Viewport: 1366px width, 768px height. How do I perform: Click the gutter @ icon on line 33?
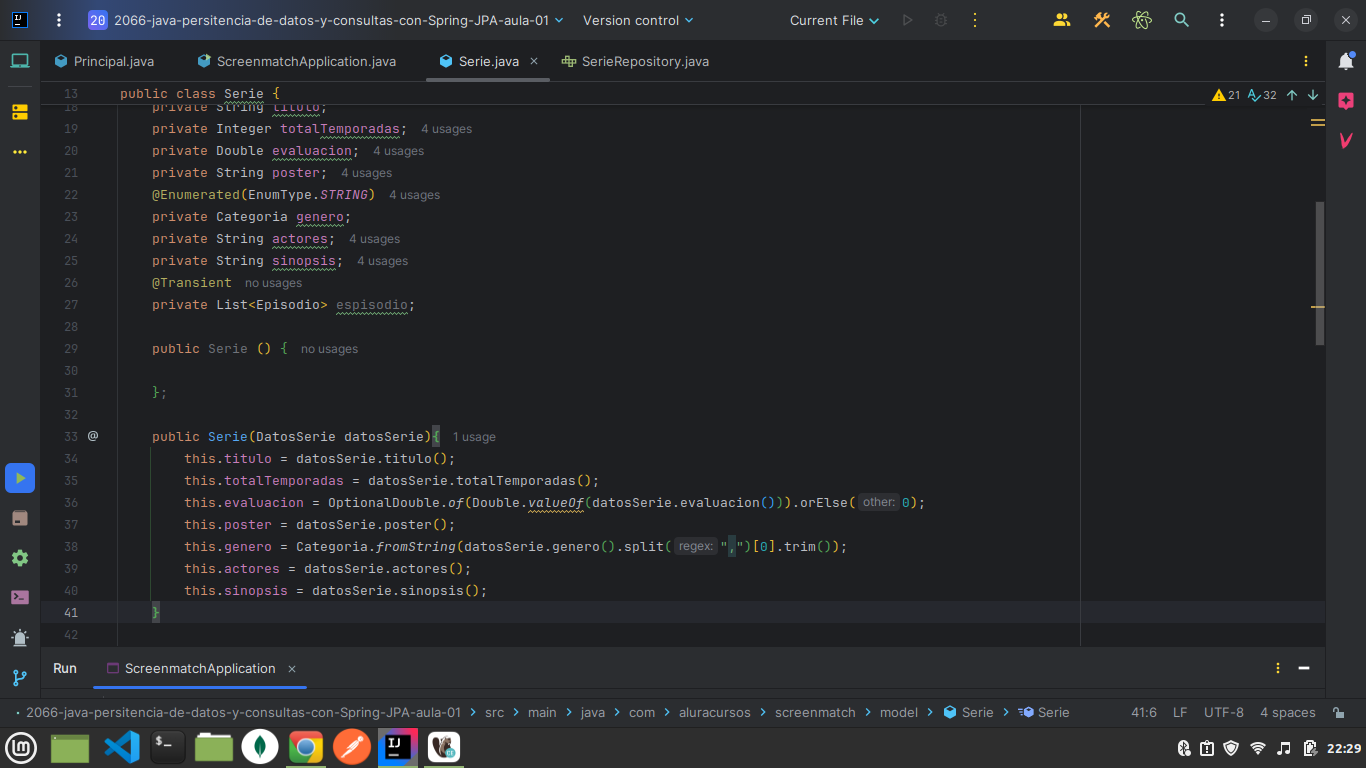(93, 436)
